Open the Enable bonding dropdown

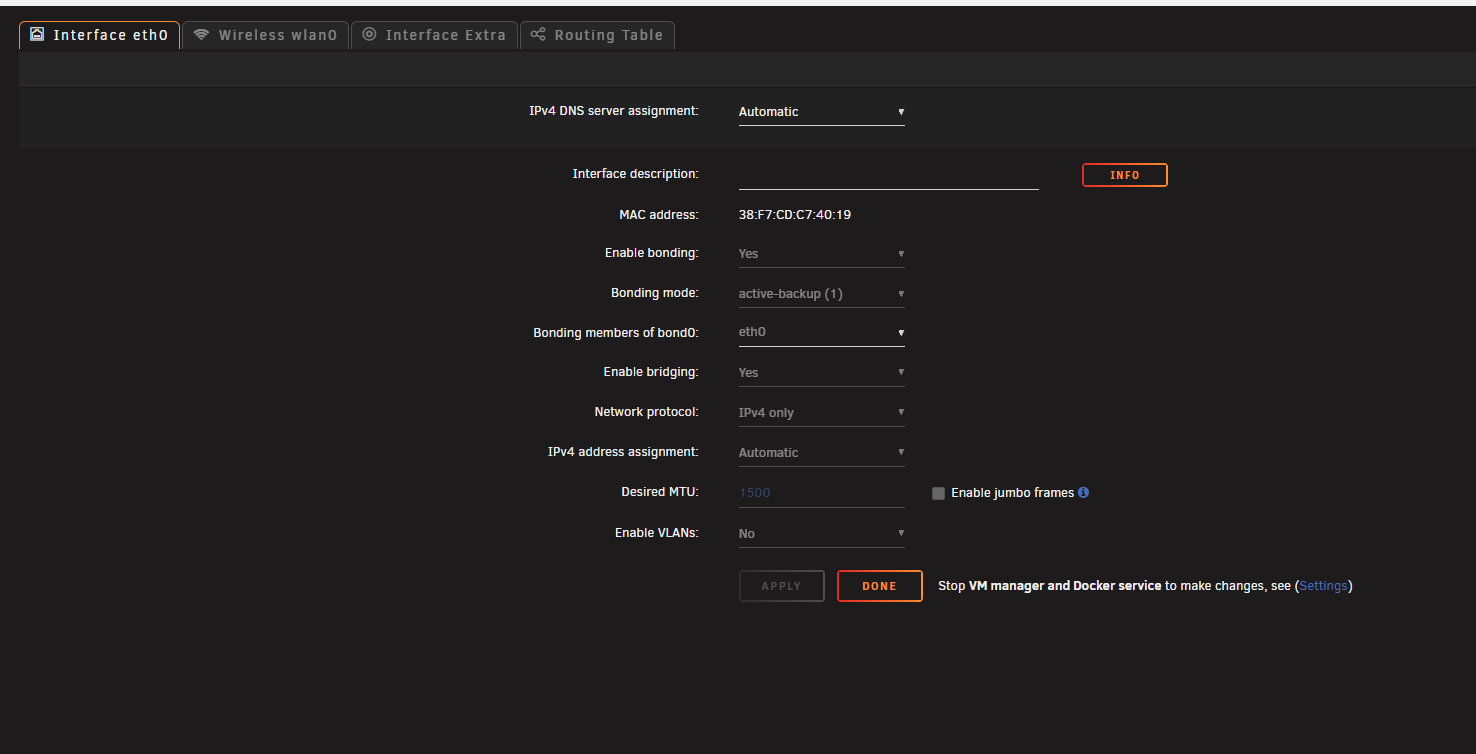pos(821,254)
